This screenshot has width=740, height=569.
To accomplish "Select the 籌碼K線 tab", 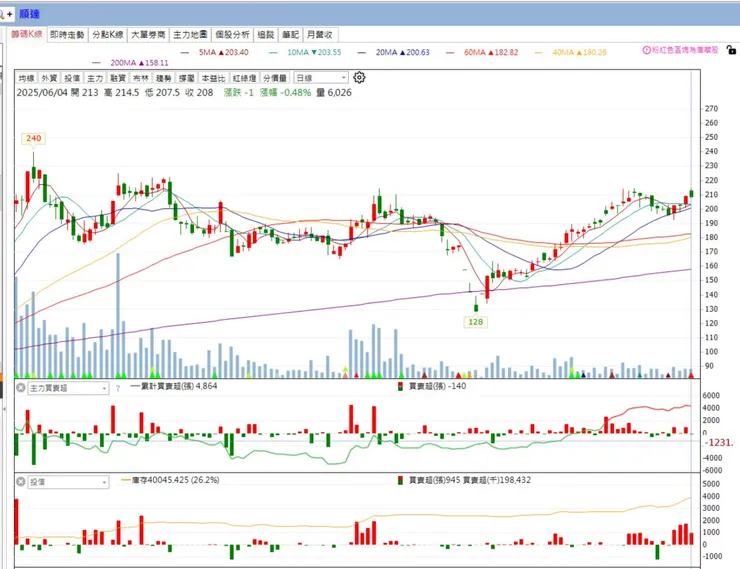I will coord(27,34).
